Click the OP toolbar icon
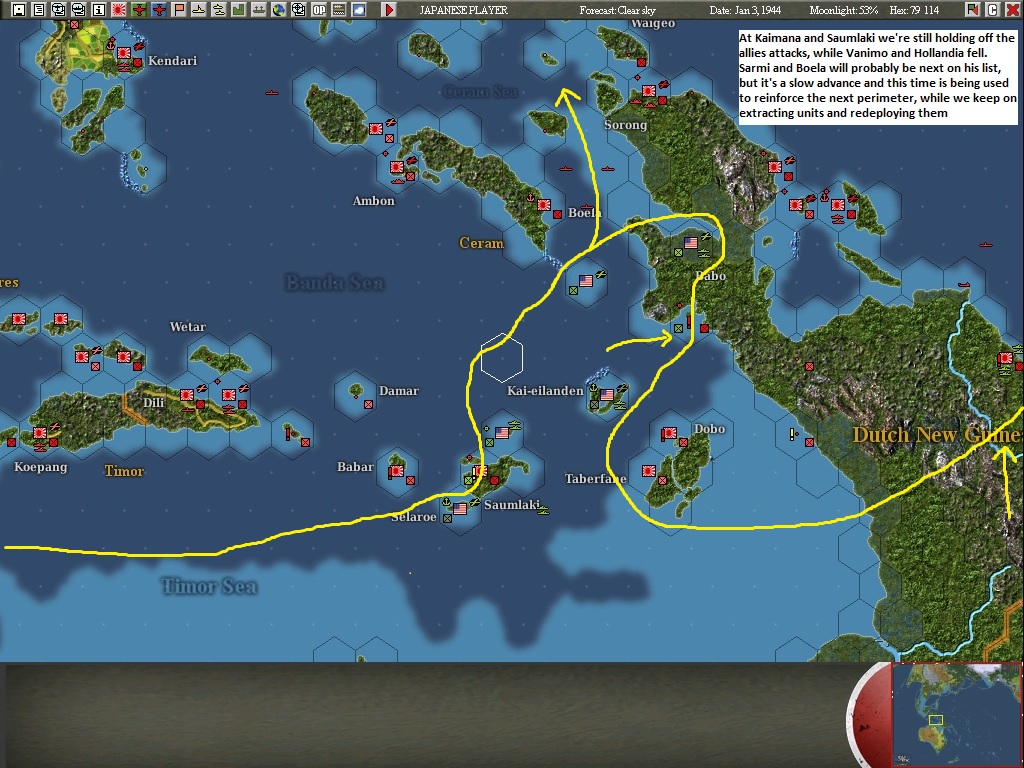This screenshot has height=768, width=1024. coord(319,10)
